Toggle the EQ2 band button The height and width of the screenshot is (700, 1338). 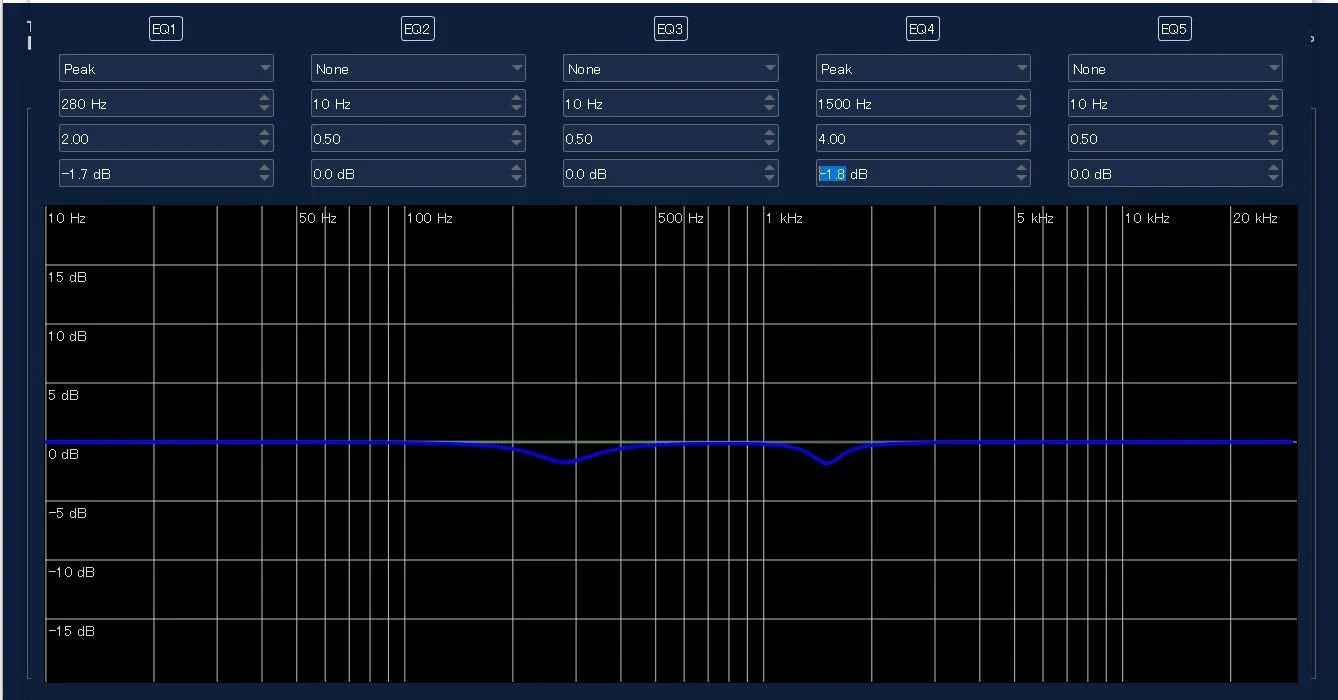click(417, 29)
